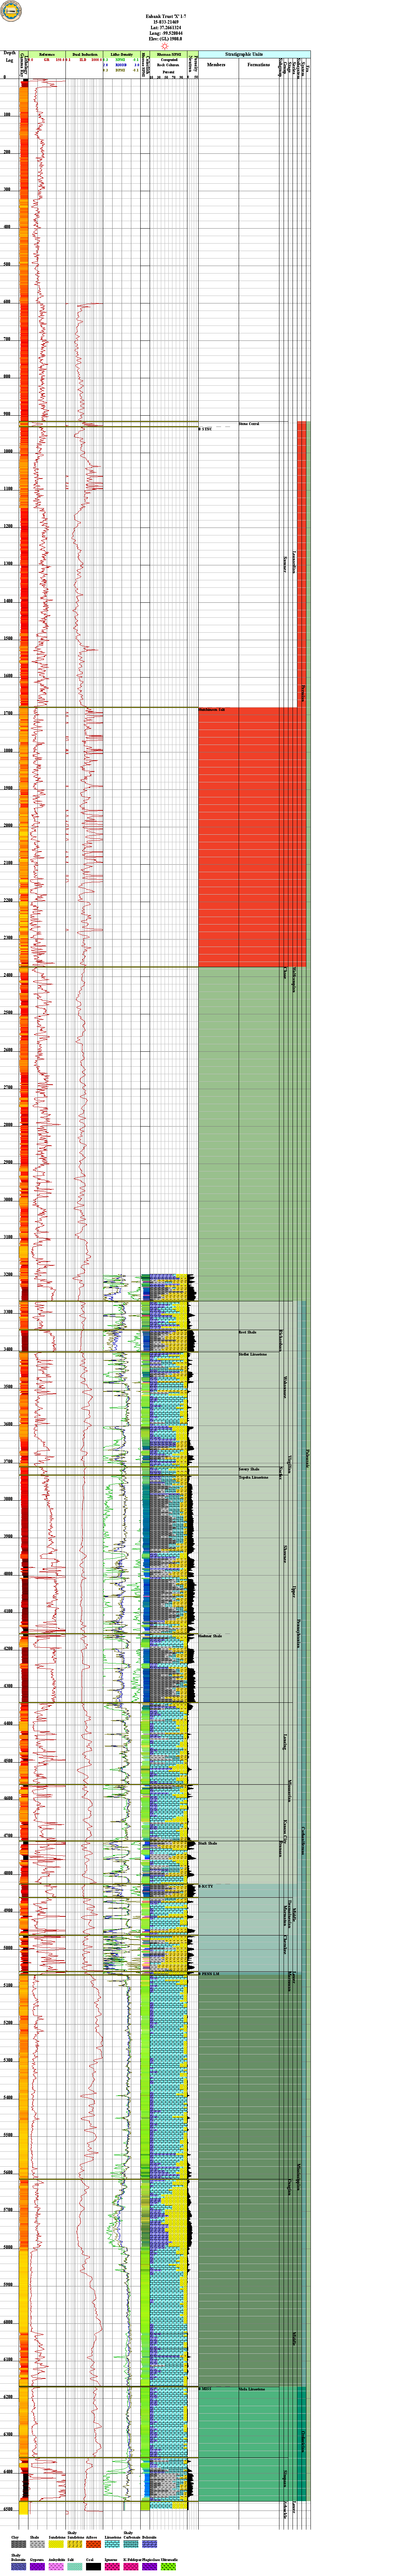
Task: Click the Members column heading
Action: click(216, 65)
